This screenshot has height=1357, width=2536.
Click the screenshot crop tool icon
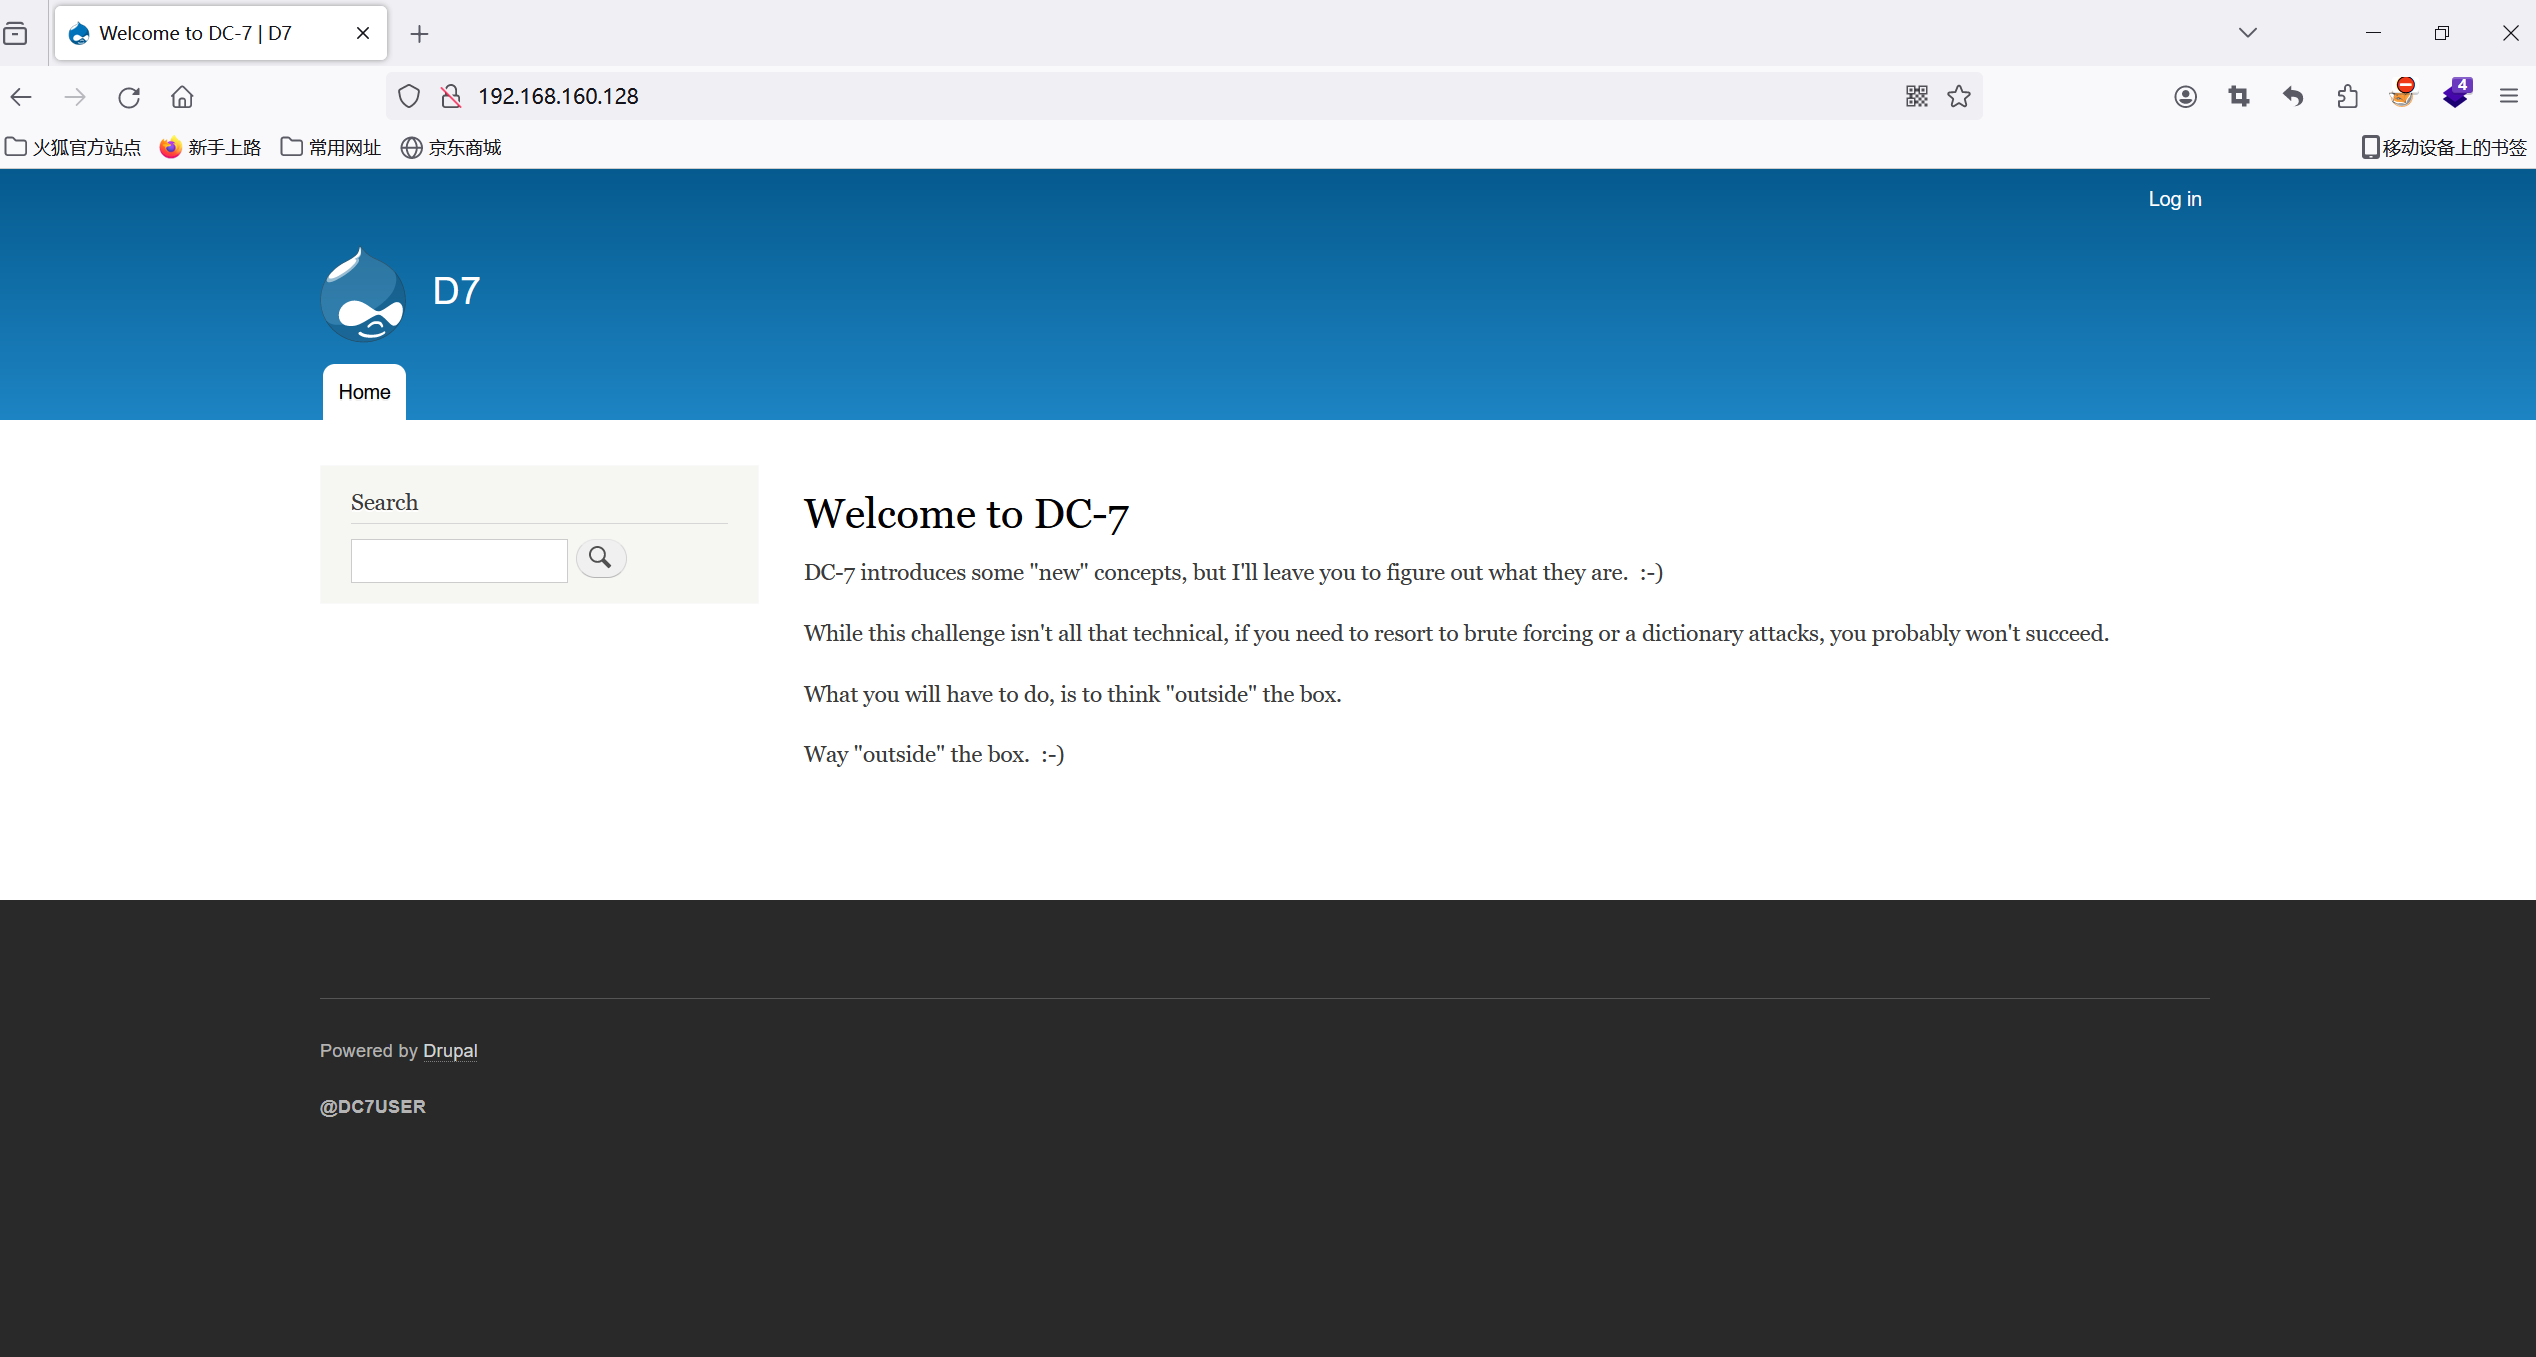[x=2239, y=96]
